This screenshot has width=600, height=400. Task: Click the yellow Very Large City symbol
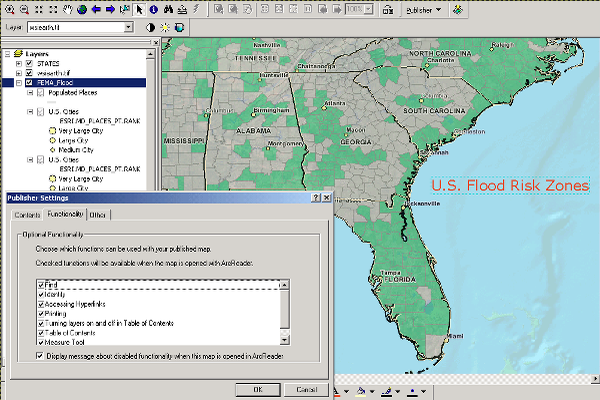coord(50,131)
